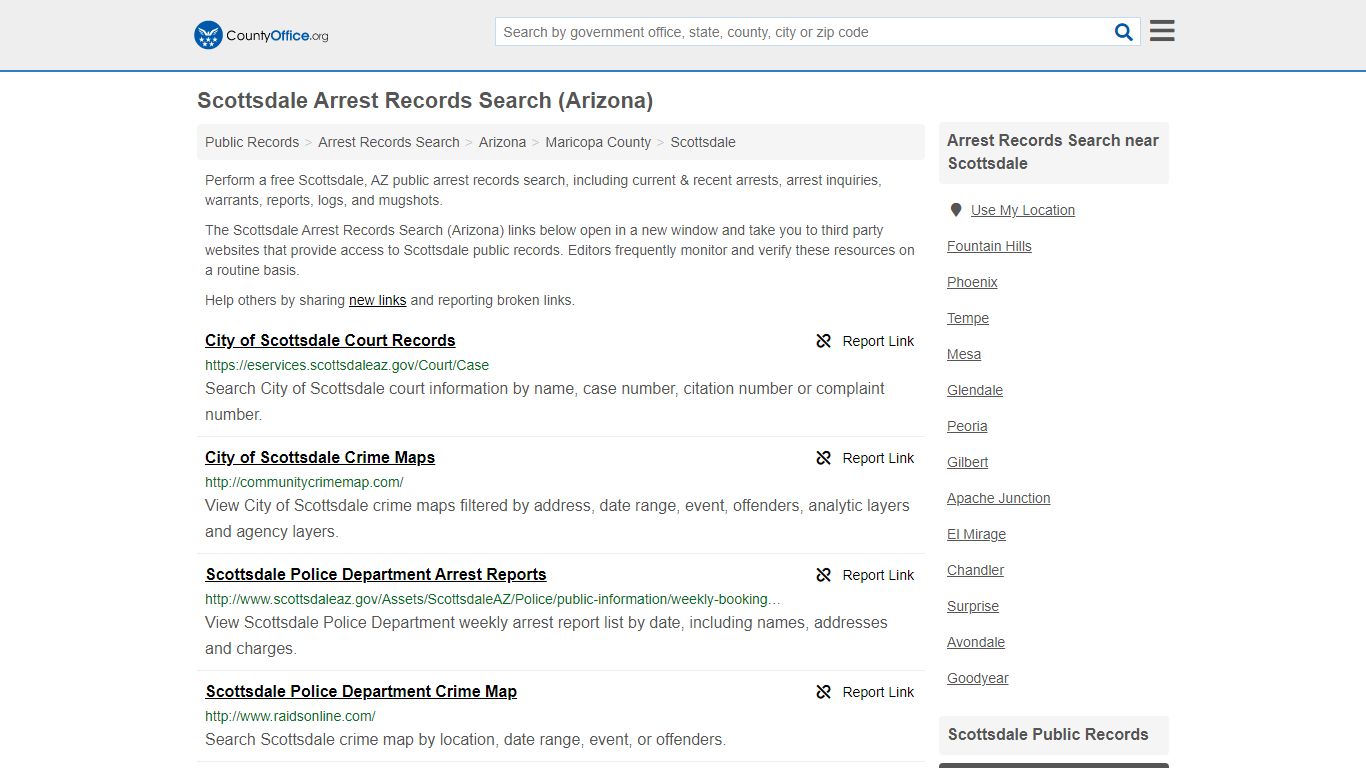Visit communitycrimemap.com URL
Screen dimensions: 1366x768
point(304,482)
